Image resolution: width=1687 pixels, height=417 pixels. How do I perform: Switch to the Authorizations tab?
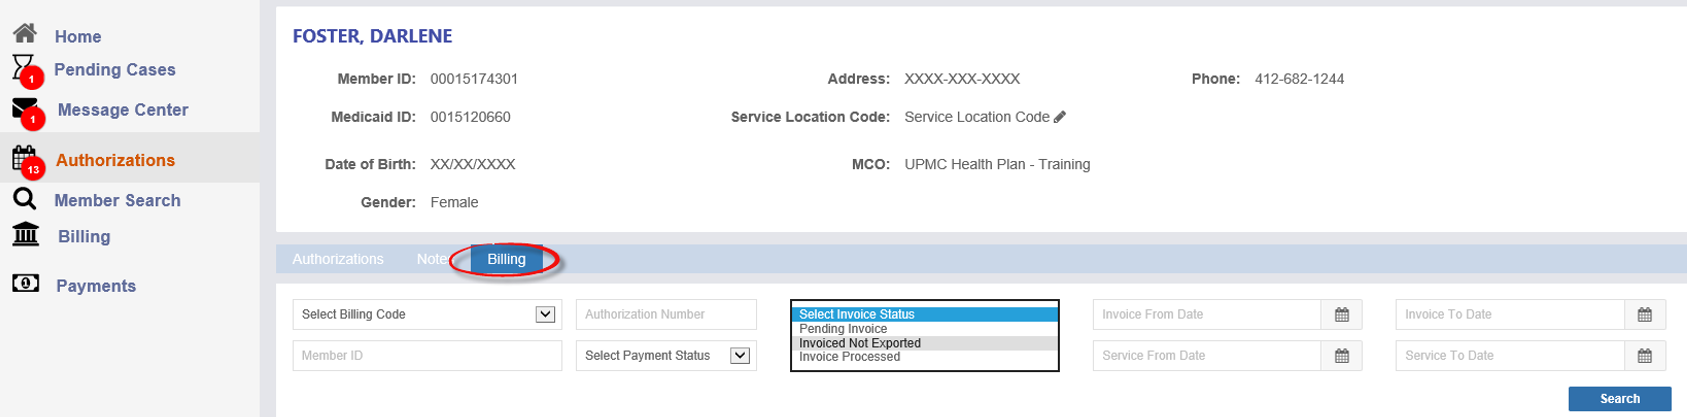(338, 259)
